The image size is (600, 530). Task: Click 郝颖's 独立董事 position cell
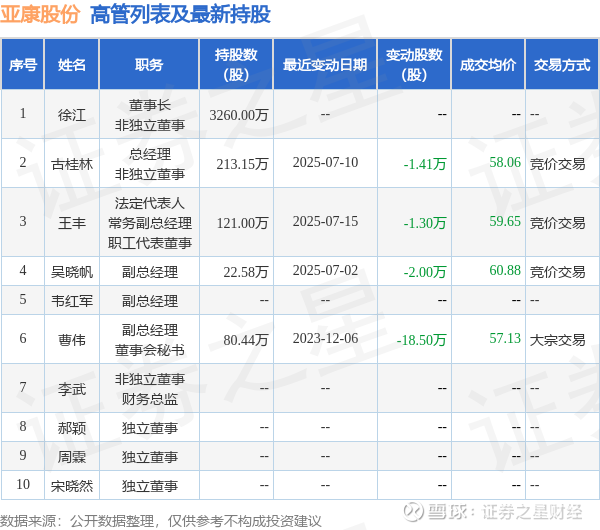[150, 428]
